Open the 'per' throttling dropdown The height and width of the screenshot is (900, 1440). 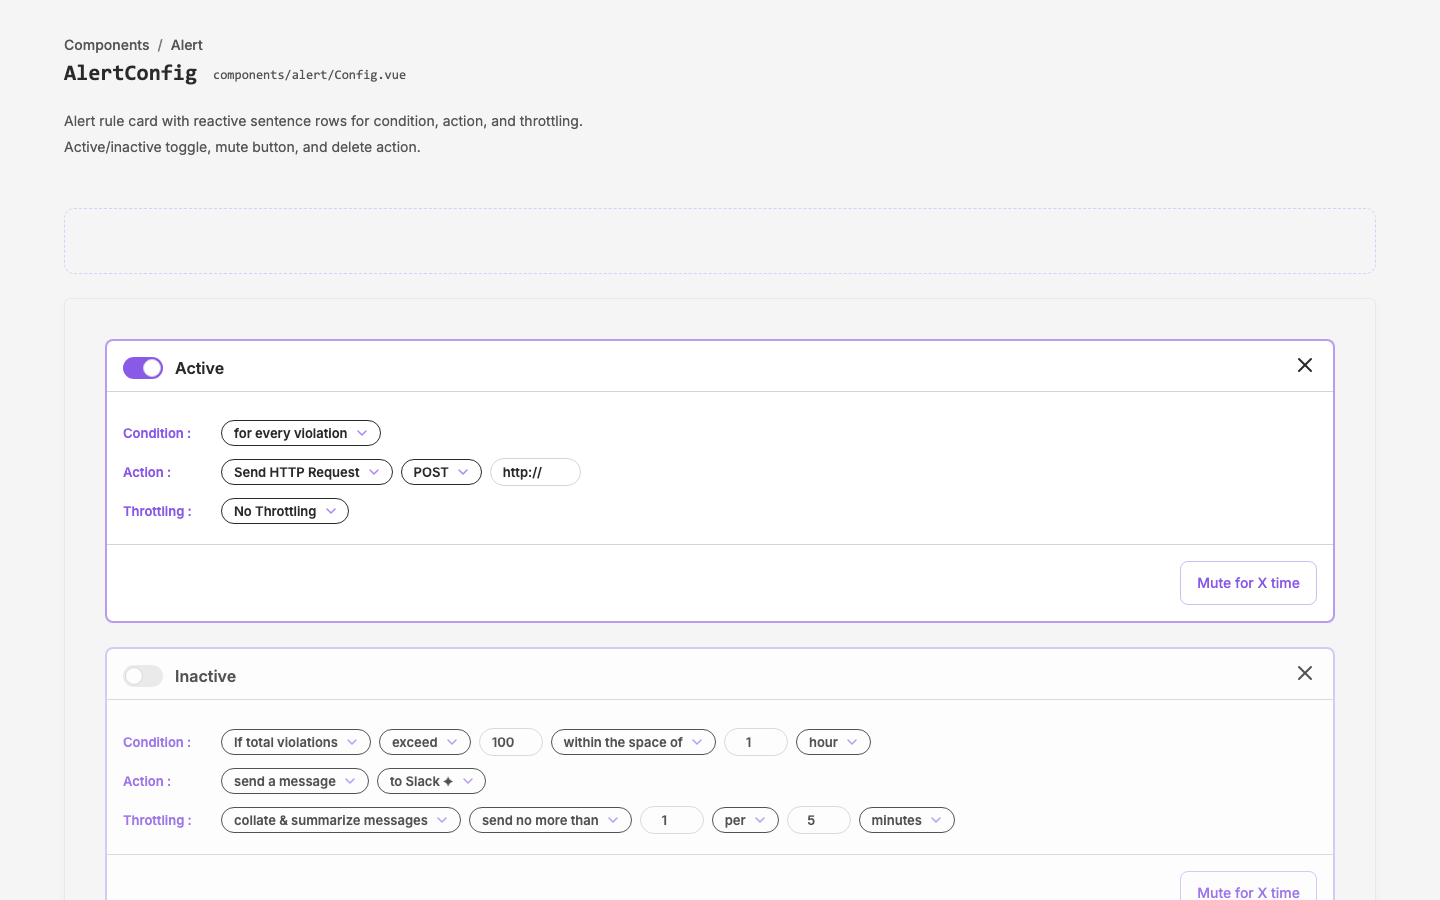pos(745,820)
